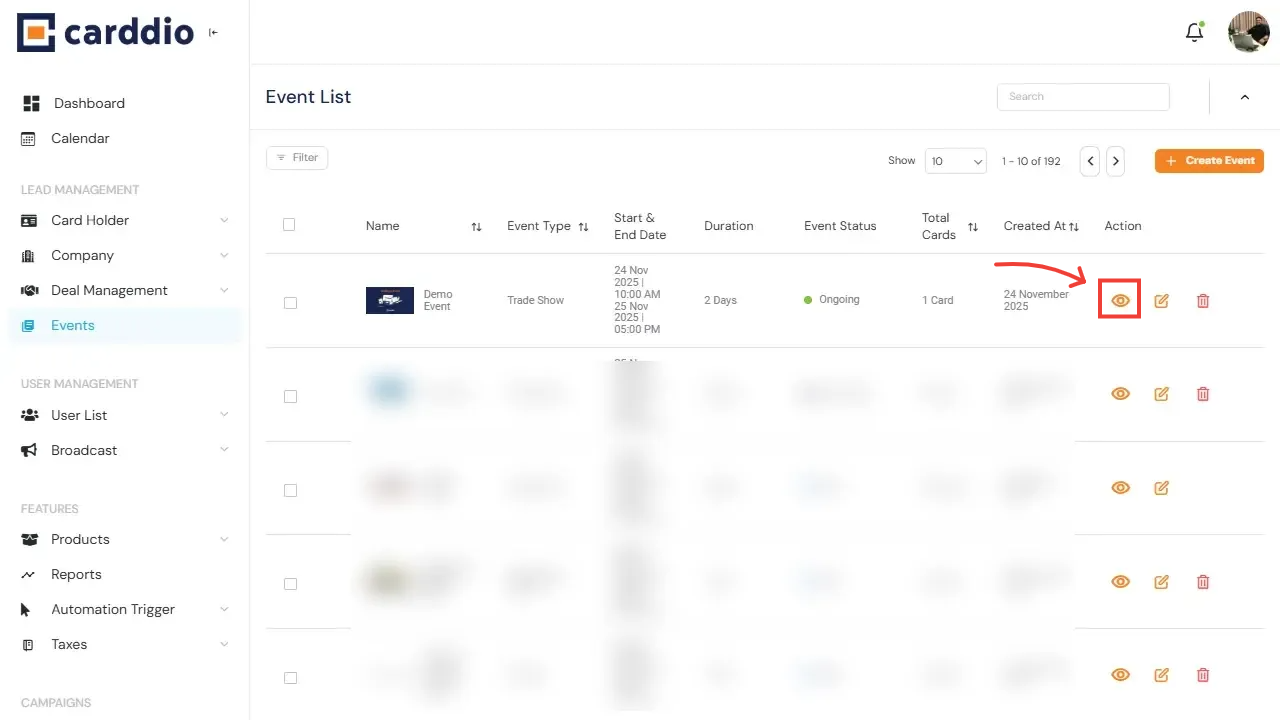The width and height of the screenshot is (1280, 720).
Task: Select the Demo Event row checkbox
Action: [290, 303]
